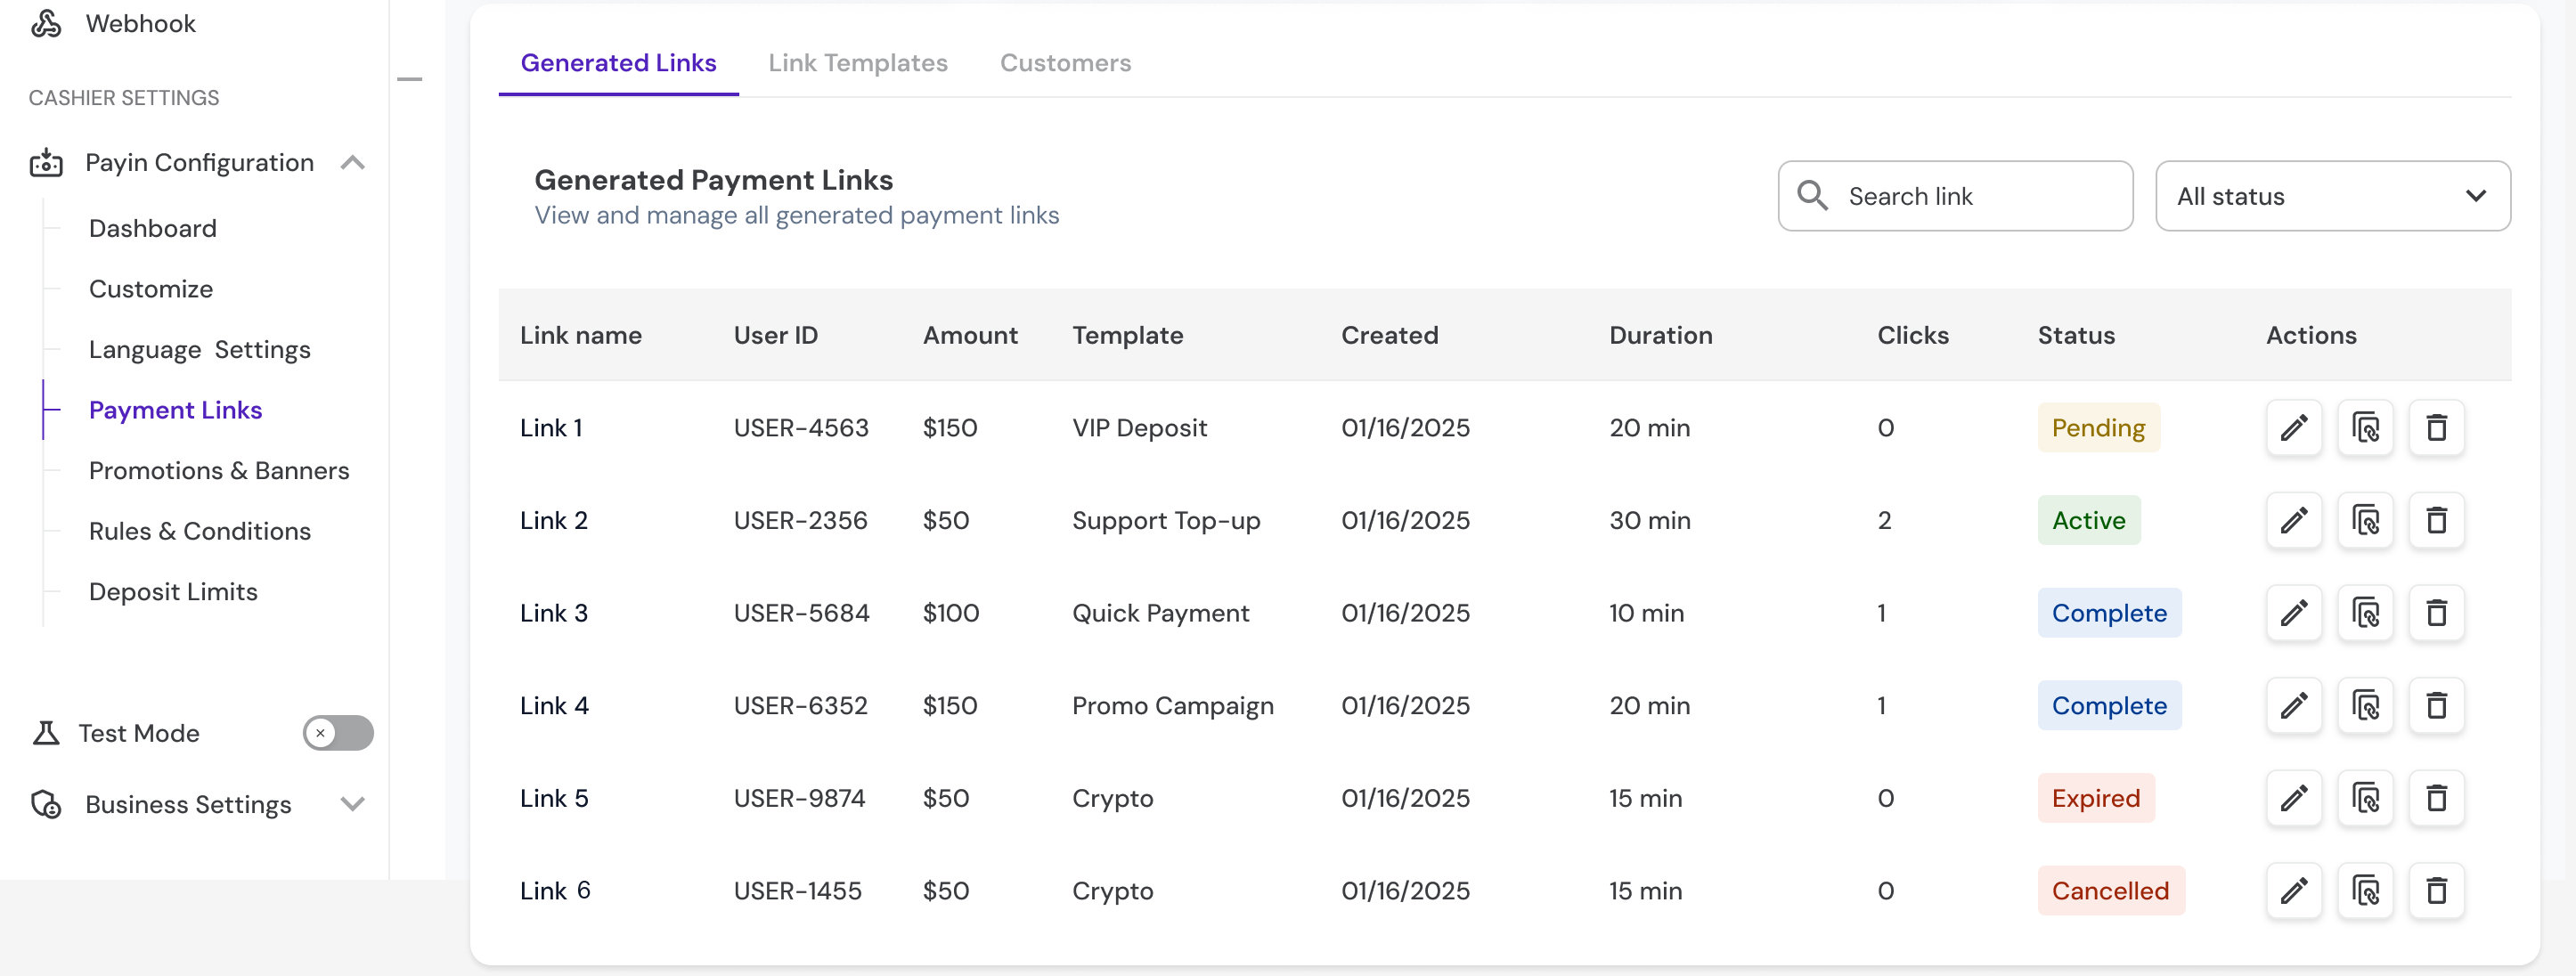Click the $100 amount cell
This screenshot has width=2576, height=976.
pyautogui.click(x=950, y=613)
